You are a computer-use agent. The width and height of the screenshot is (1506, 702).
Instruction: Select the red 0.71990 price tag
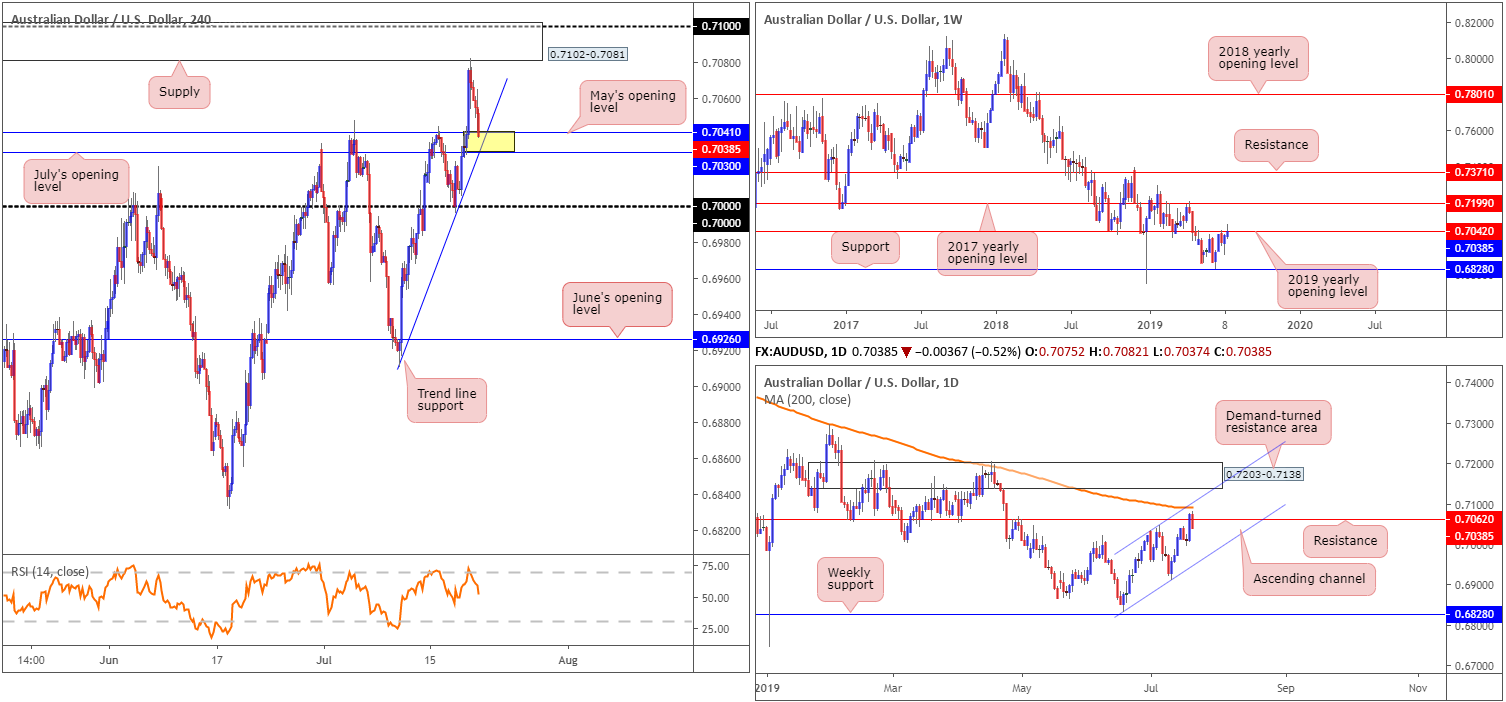(1474, 203)
